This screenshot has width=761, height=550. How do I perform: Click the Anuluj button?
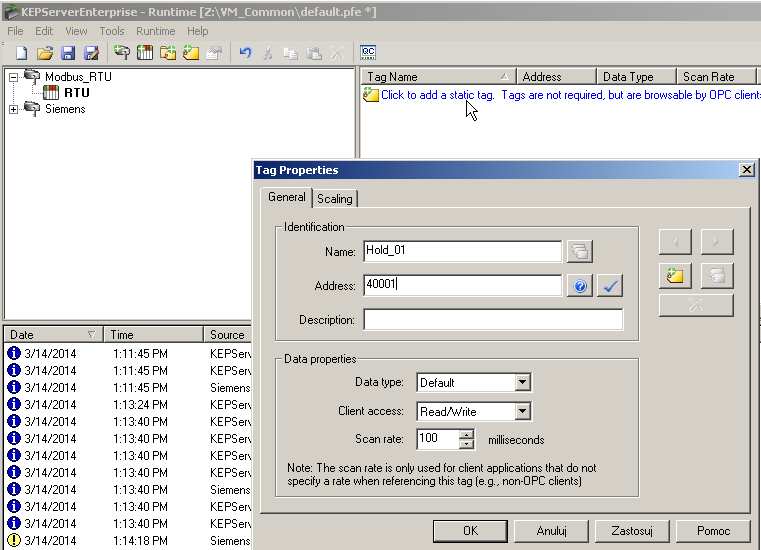551,531
